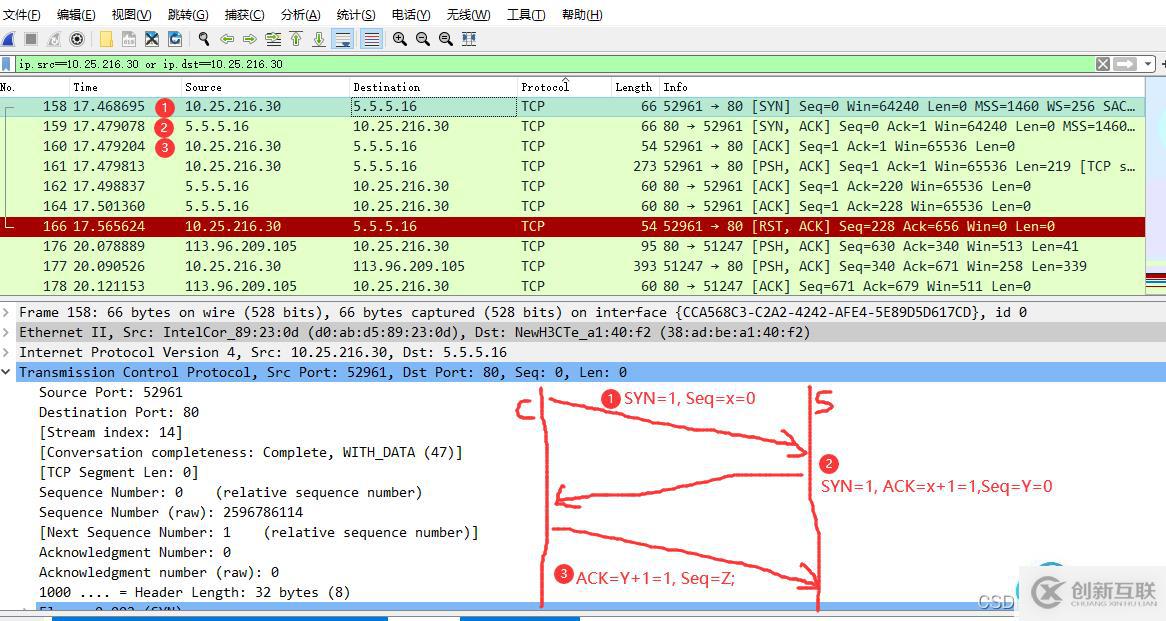Go to a specific packet number
The image size is (1166, 621).
point(273,39)
